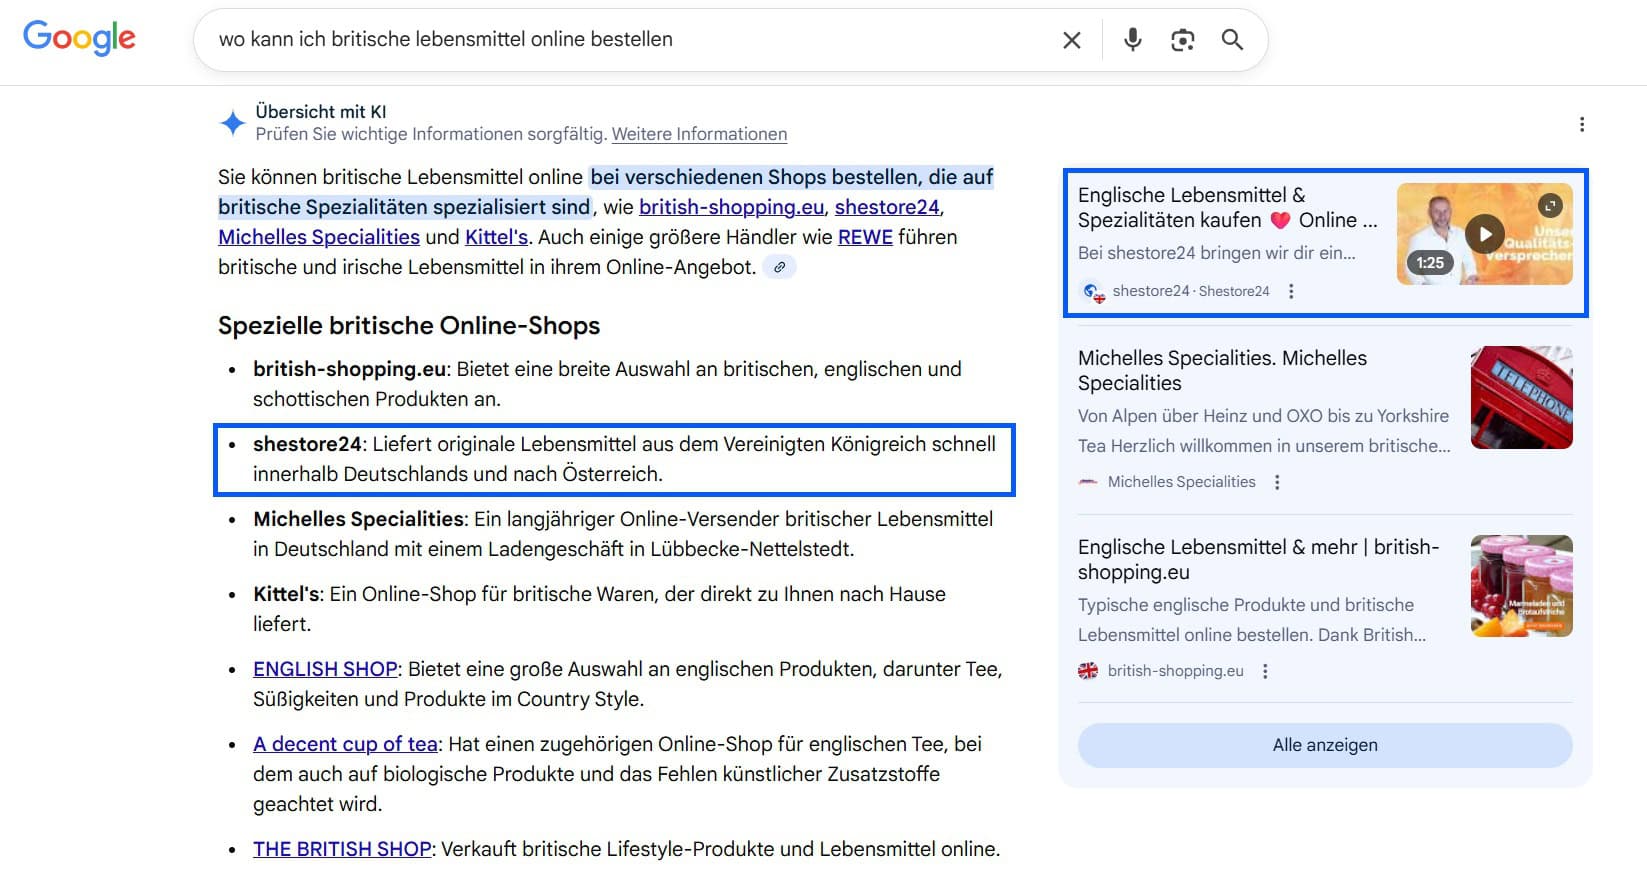Viewport: 1647px width, 872px height.
Task: Click the source link chip icon after paragraph
Action: point(779,267)
